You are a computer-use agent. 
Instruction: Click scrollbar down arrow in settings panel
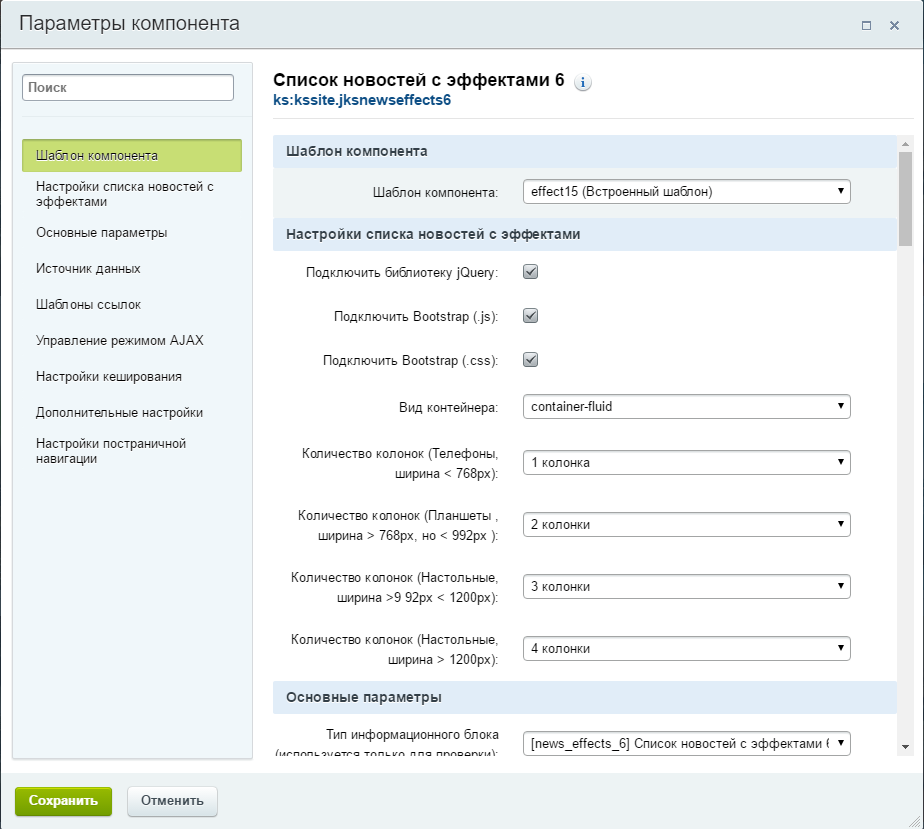coord(905,746)
